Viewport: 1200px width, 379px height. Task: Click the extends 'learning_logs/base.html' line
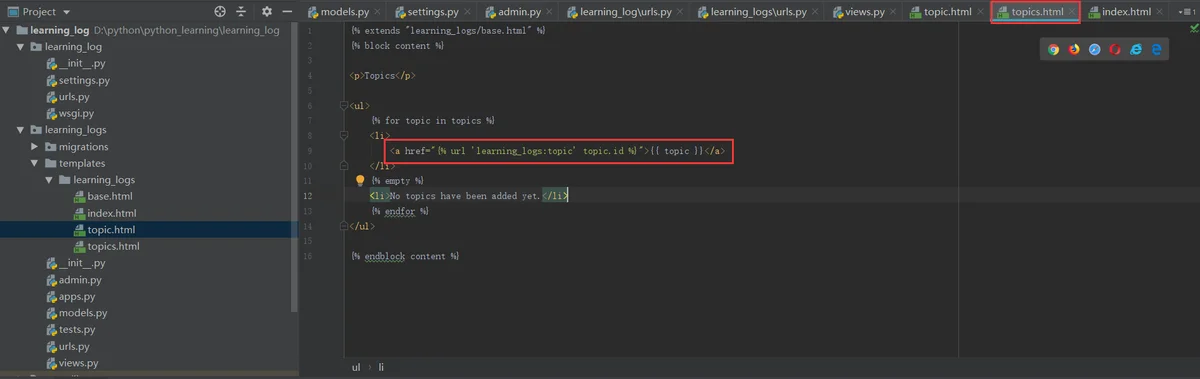click(448, 31)
